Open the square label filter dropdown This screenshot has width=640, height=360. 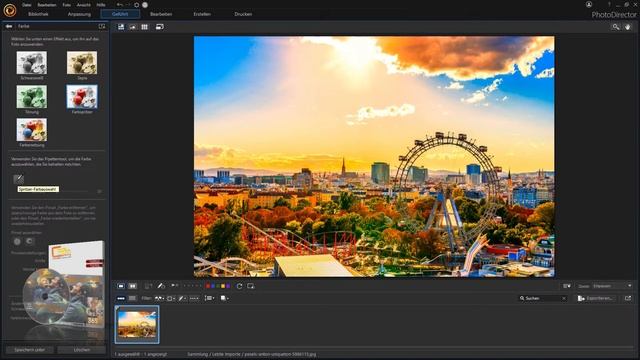pos(171,298)
